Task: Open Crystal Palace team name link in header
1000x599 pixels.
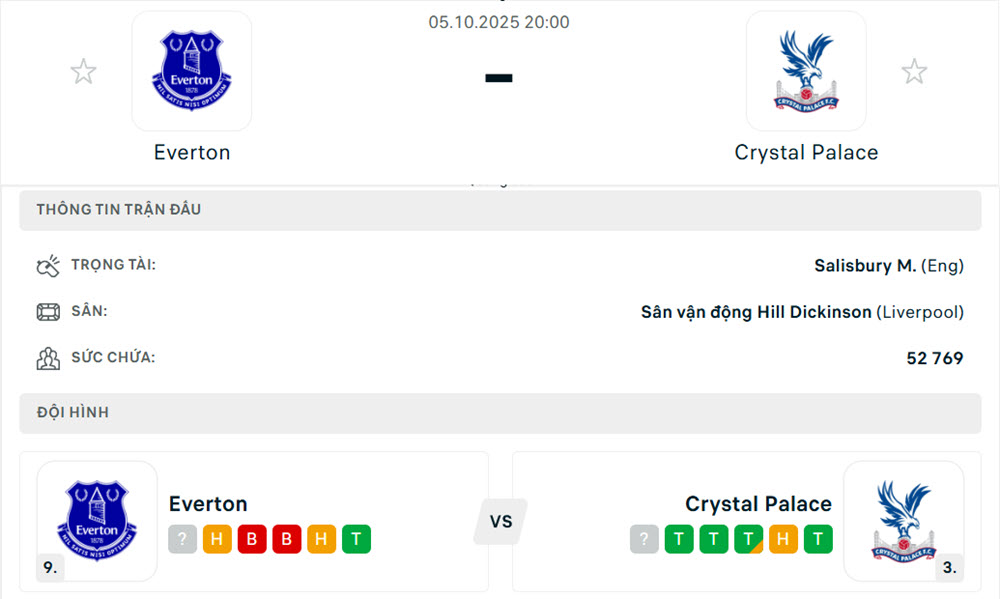Action: (806, 152)
